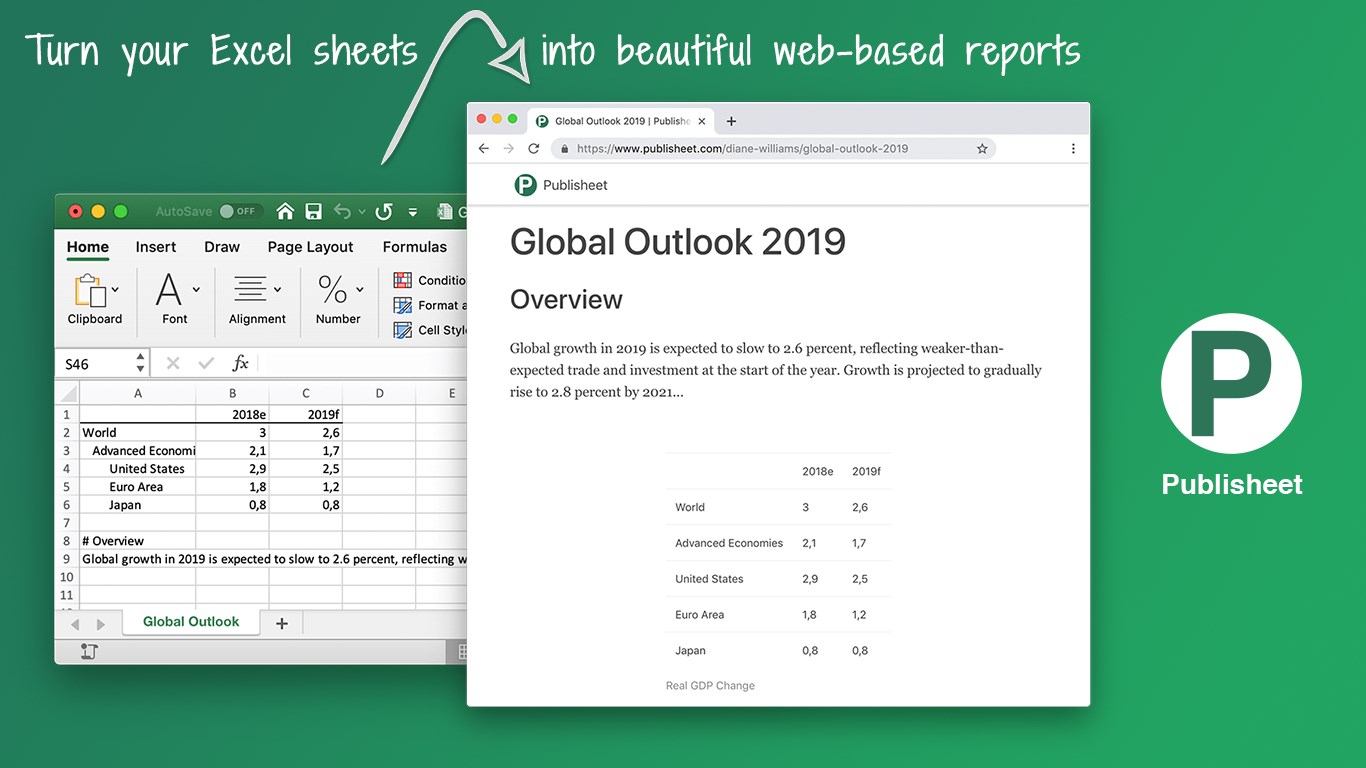Click the next sheet arrow in Excel
The width and height of the screenshot is (1366, 768).
pos(100,624)
